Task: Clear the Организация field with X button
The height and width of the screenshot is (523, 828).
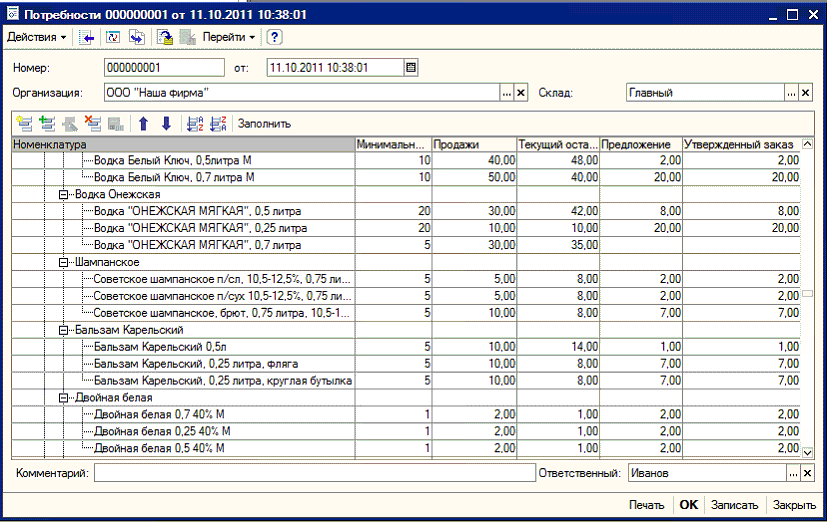Action: [x=520, y=93]
